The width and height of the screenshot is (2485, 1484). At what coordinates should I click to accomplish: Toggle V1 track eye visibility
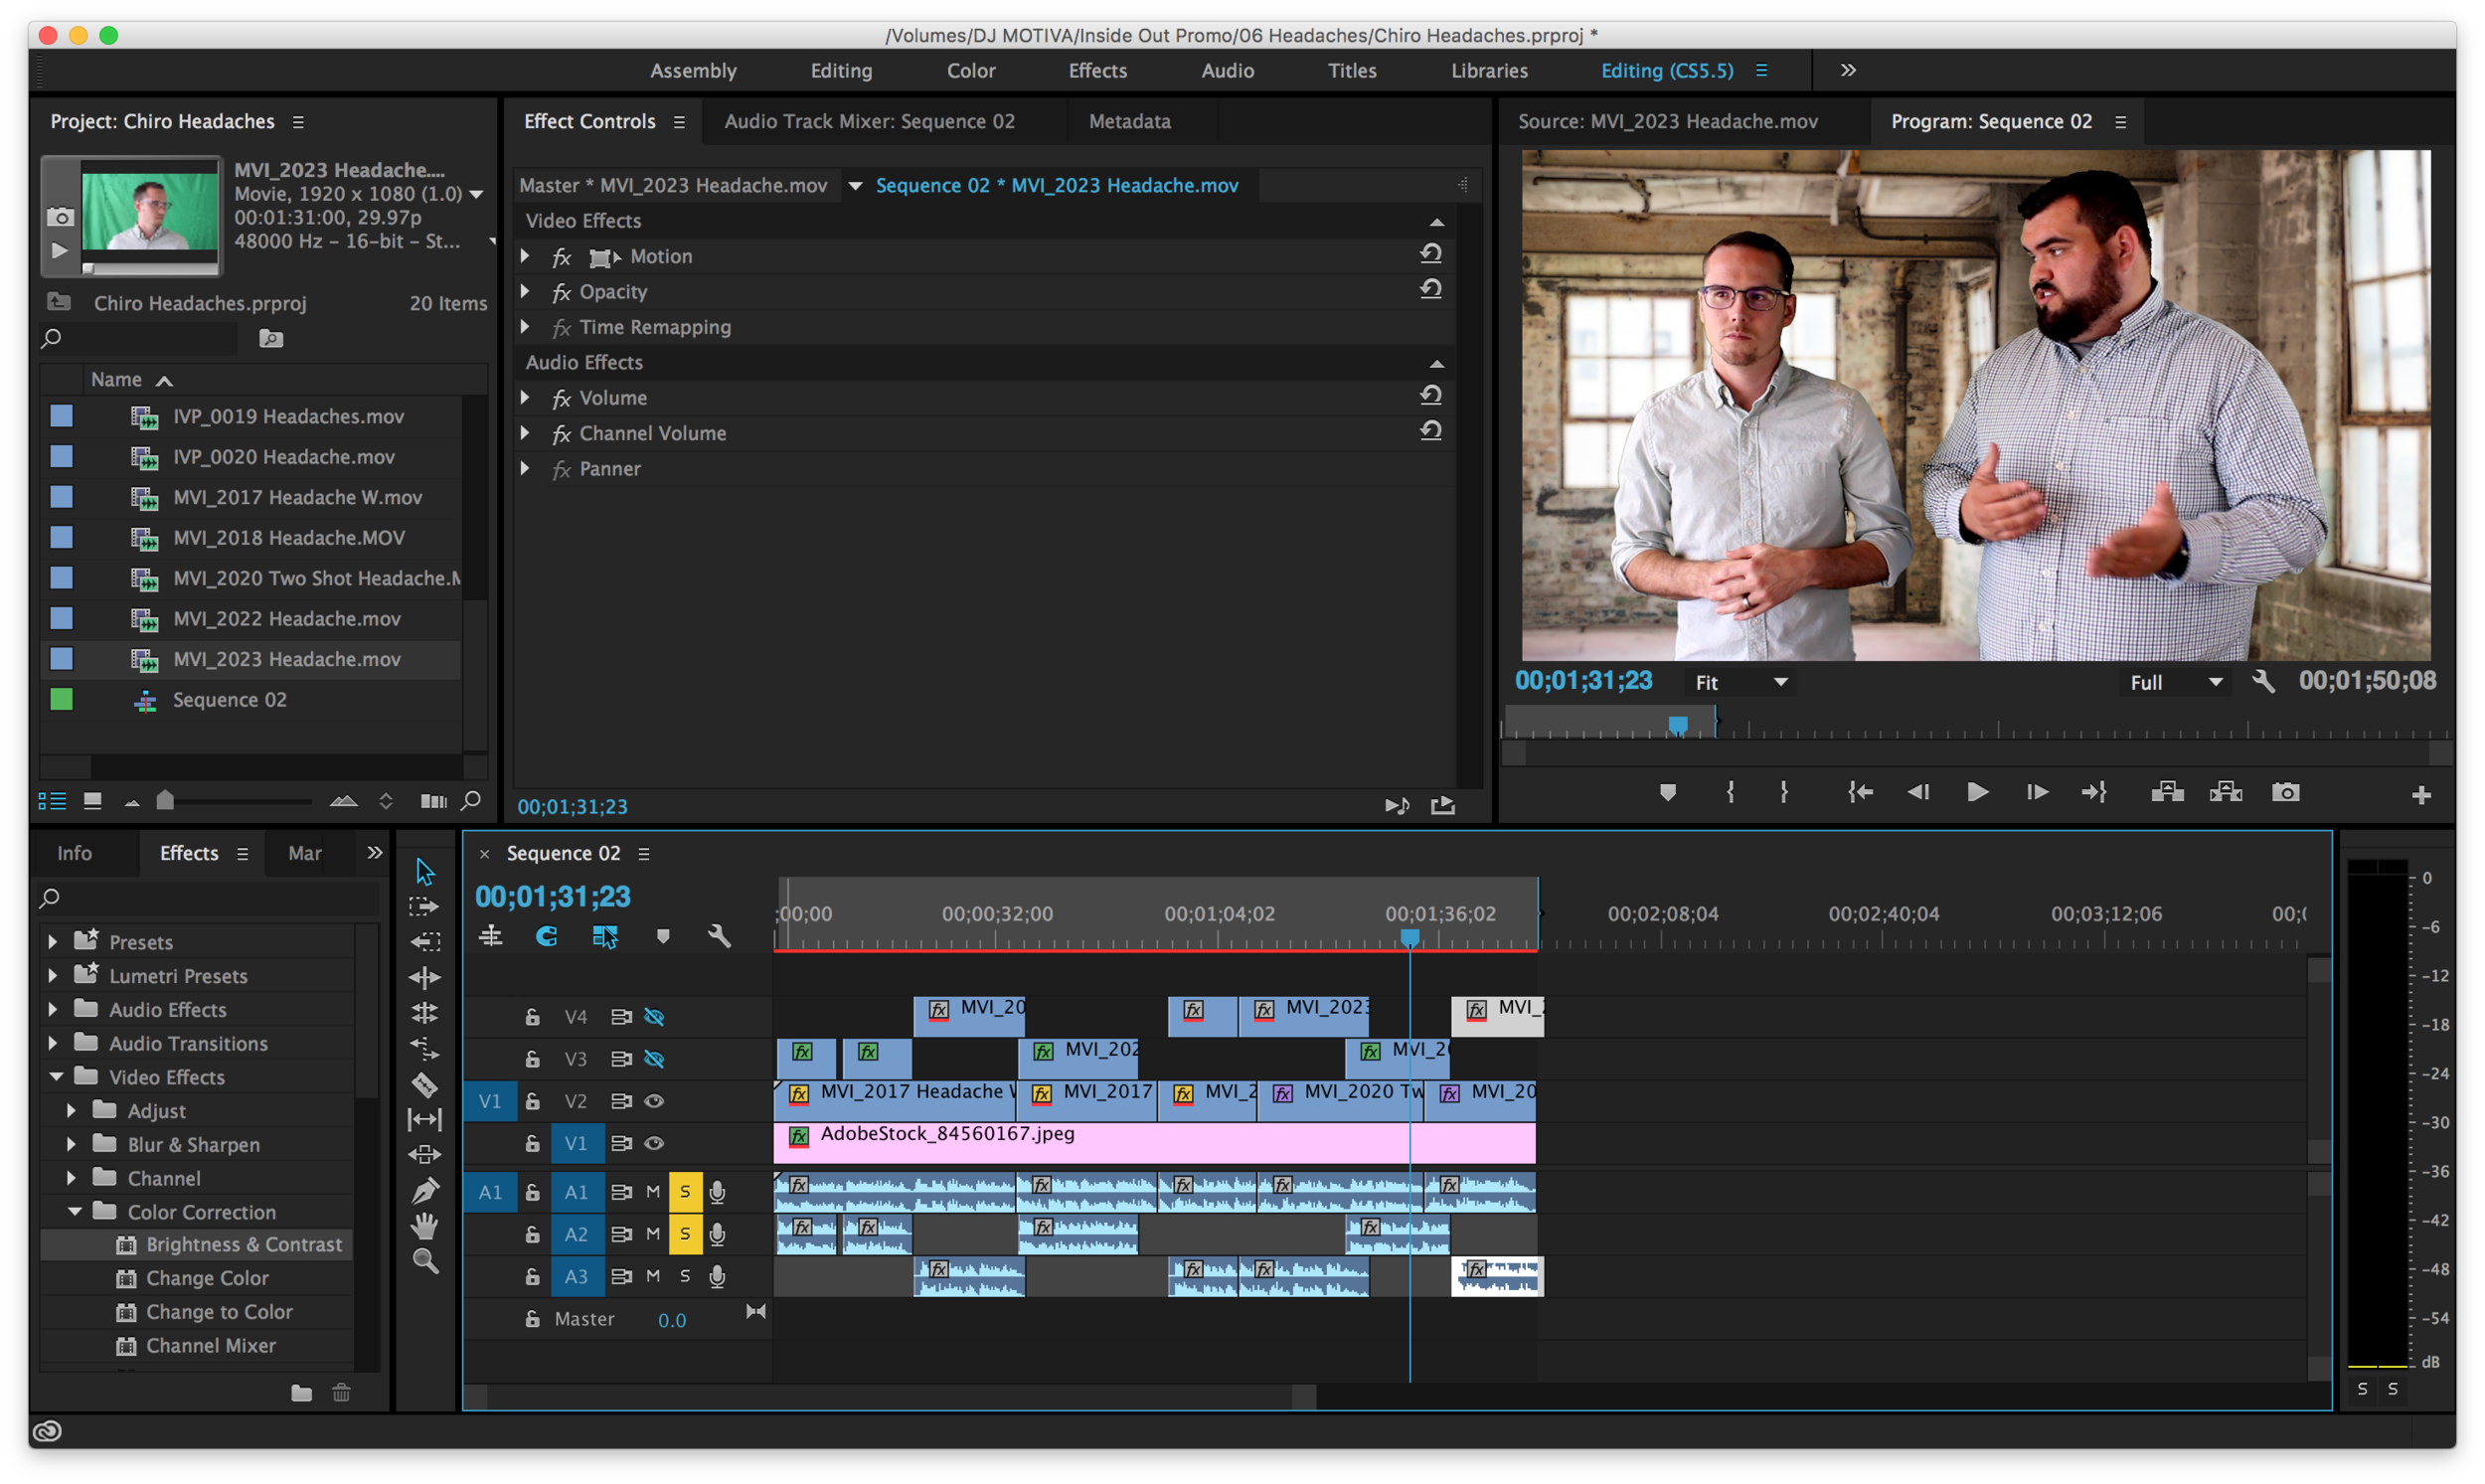pos(654,1144)
